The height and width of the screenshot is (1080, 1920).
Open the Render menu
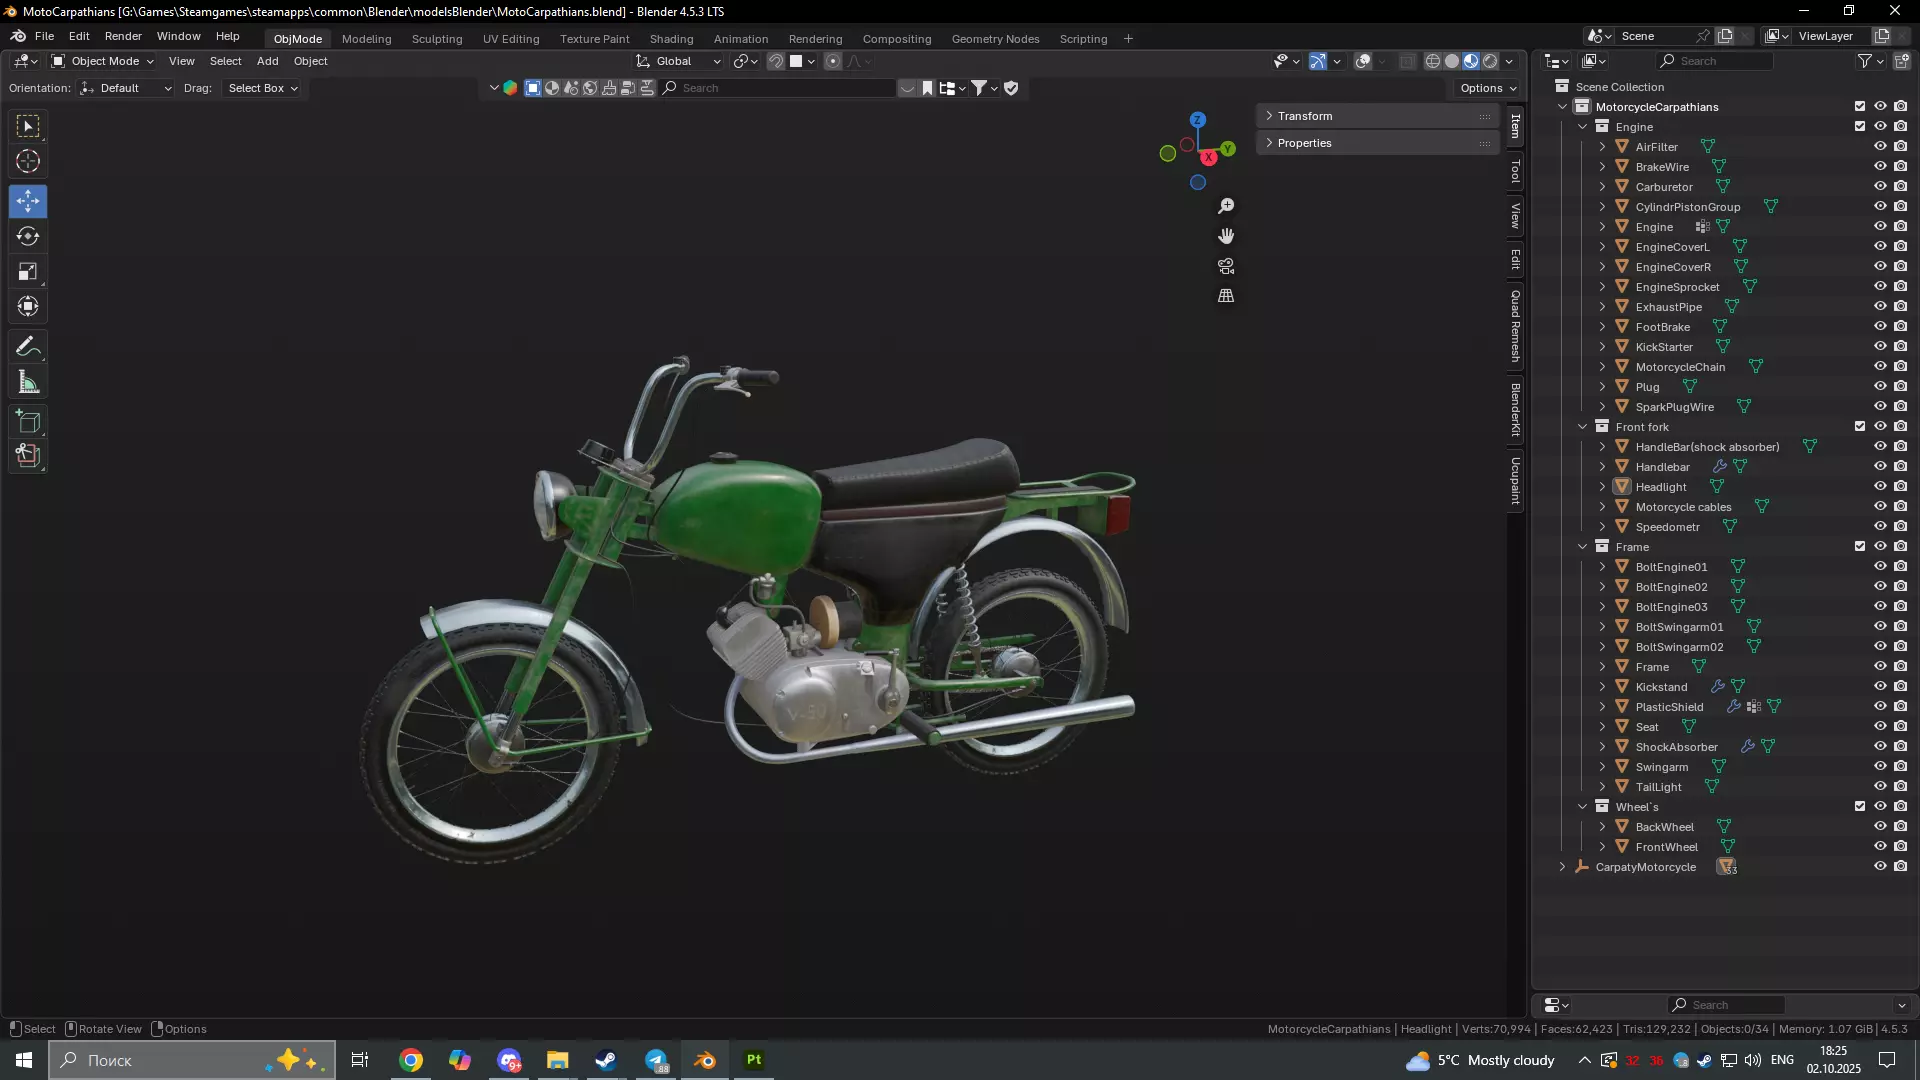pos(123,36)
